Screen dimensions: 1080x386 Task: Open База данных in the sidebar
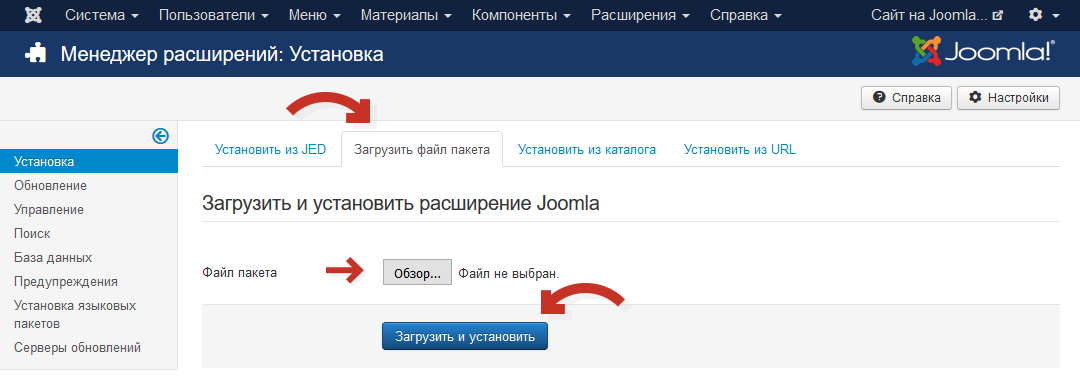(53, 258)
